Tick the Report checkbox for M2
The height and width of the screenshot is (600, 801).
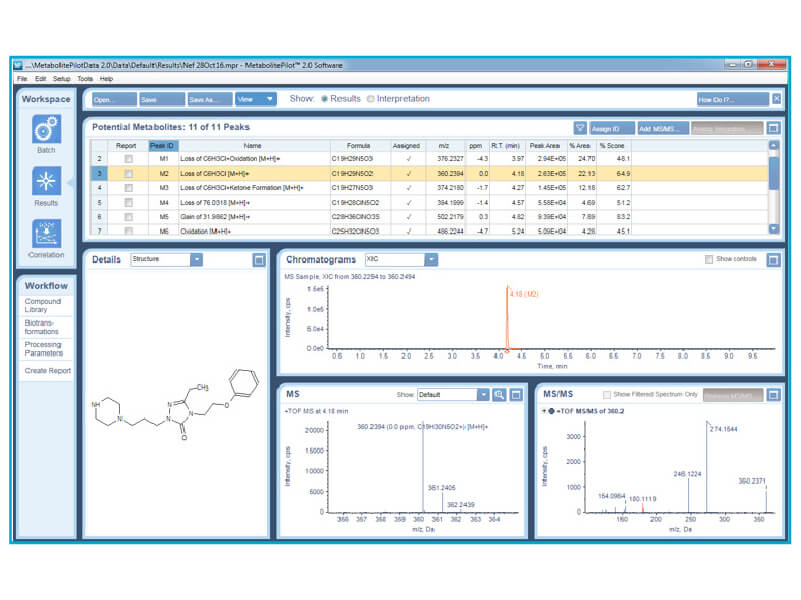(x=128, y=173)
